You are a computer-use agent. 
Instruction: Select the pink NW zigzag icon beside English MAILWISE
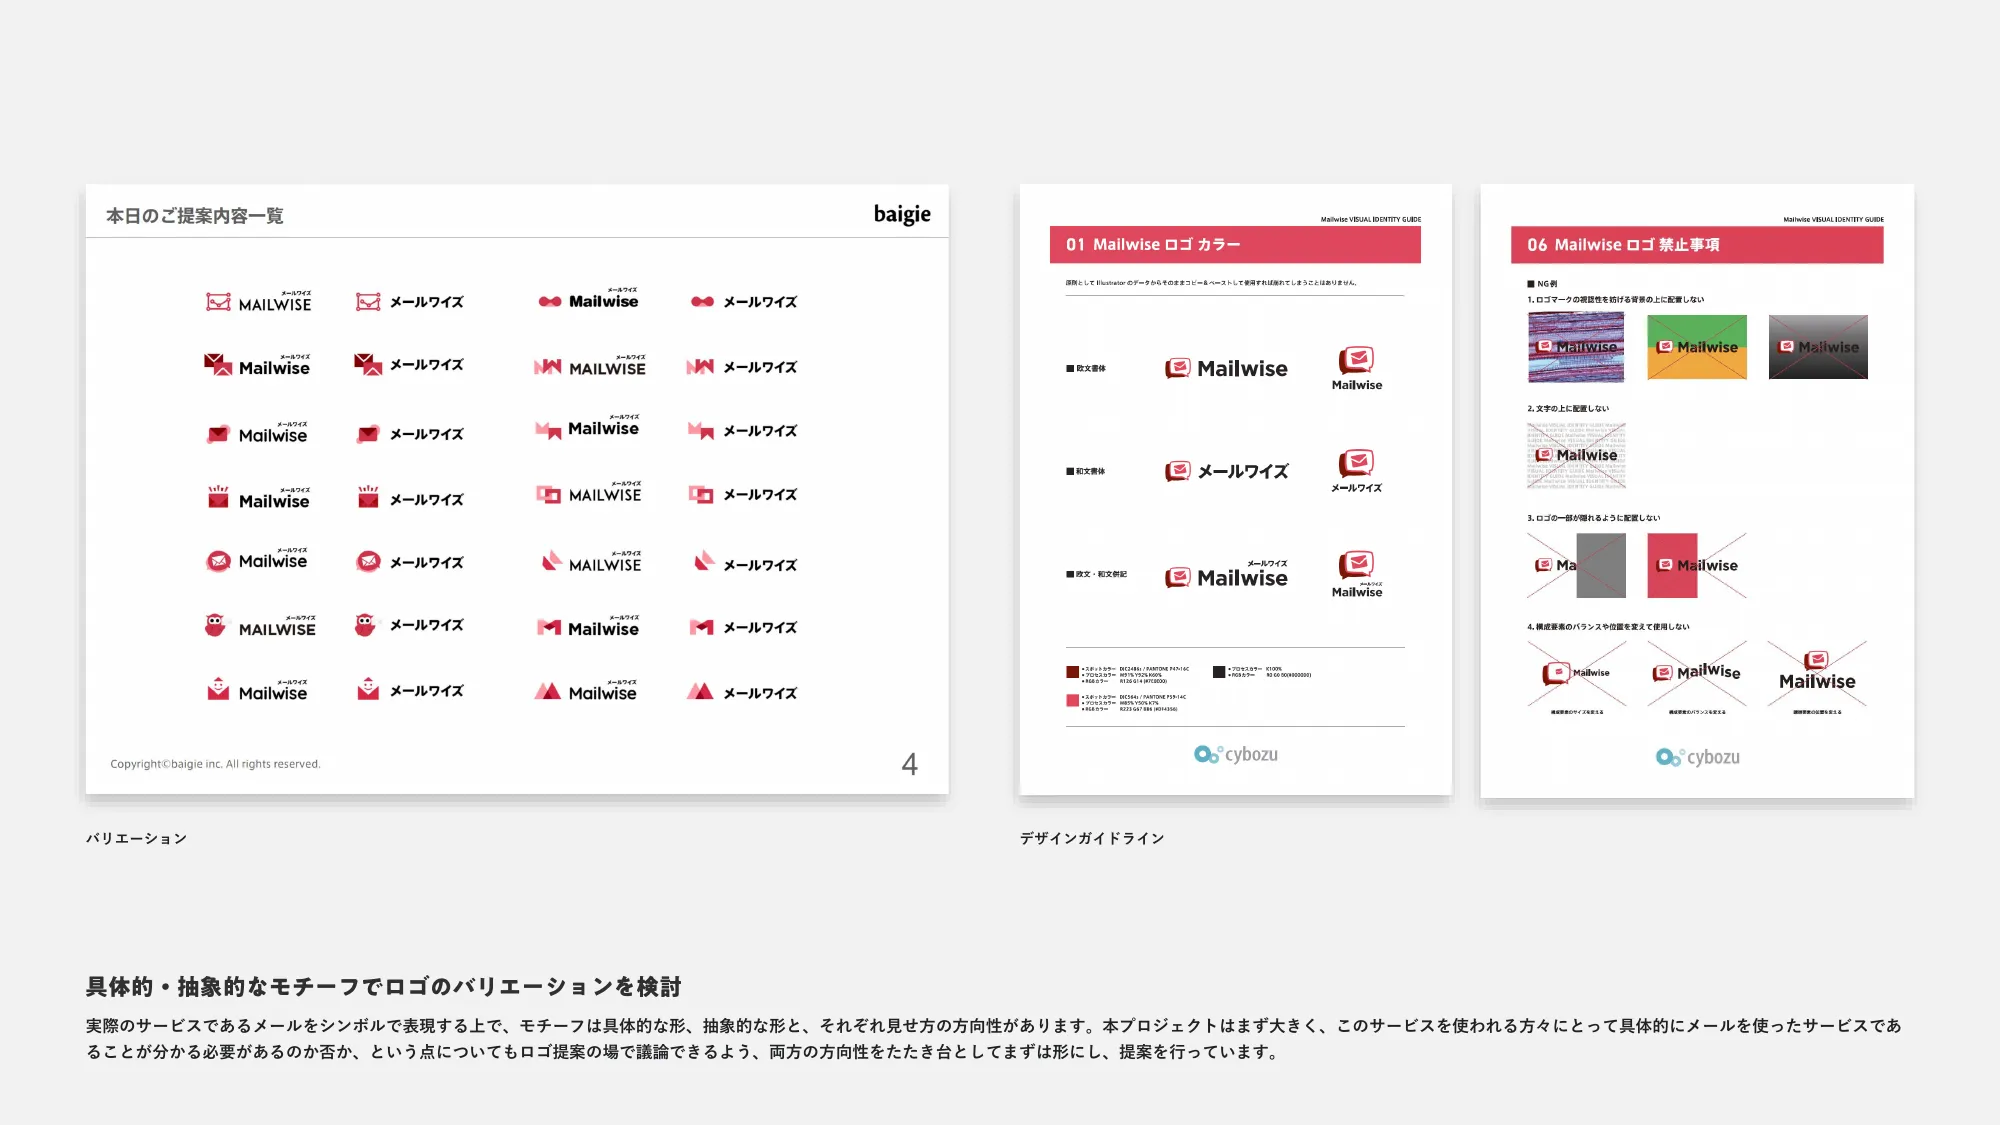pyautogui.click(x=547, y=367)
